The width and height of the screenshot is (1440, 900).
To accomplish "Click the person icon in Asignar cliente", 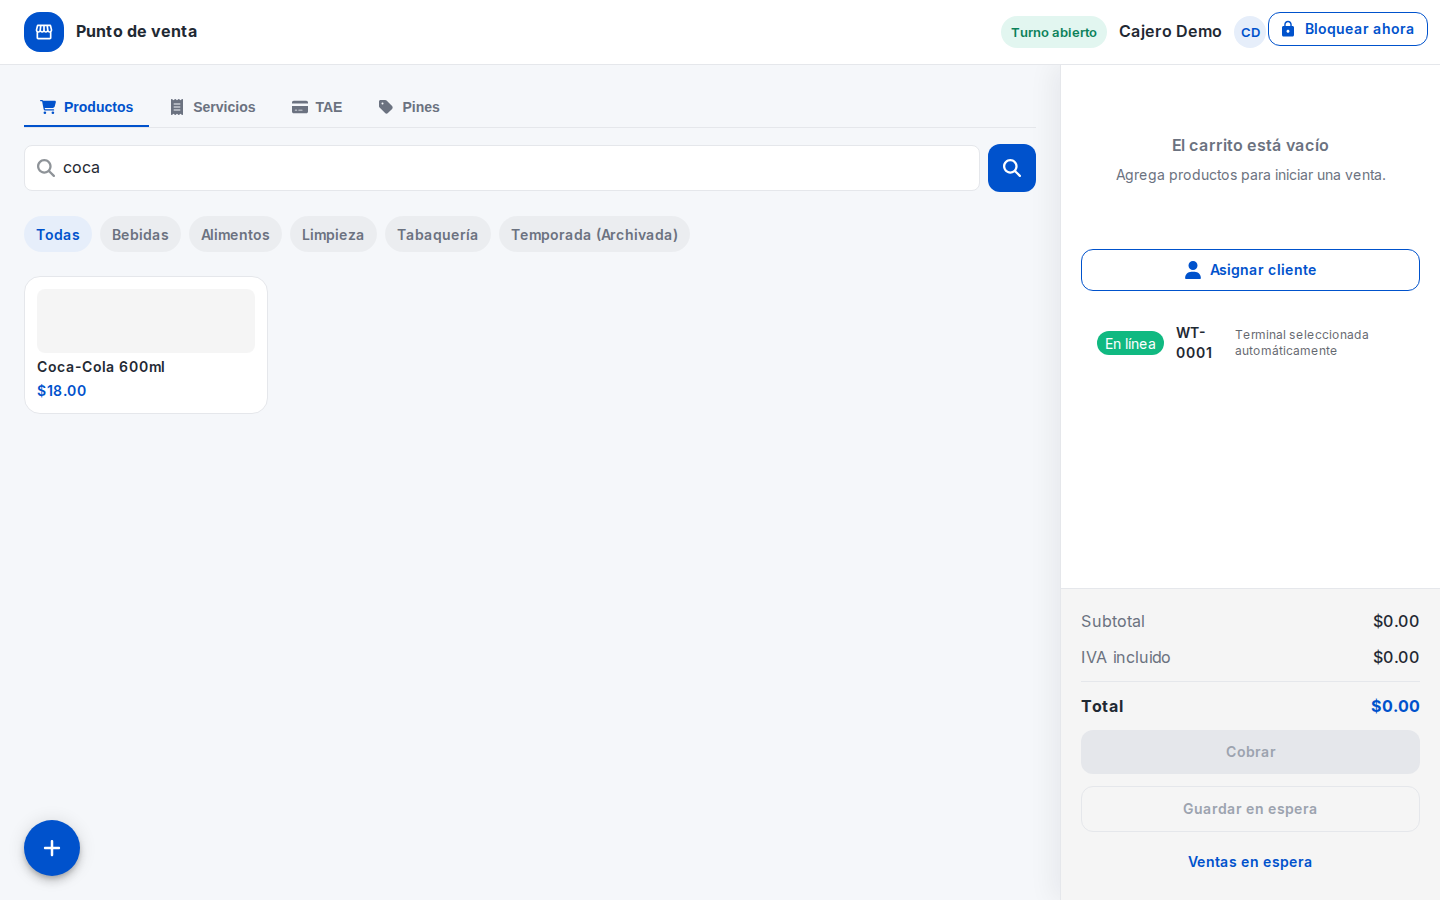I will (x=1192, y=270).
